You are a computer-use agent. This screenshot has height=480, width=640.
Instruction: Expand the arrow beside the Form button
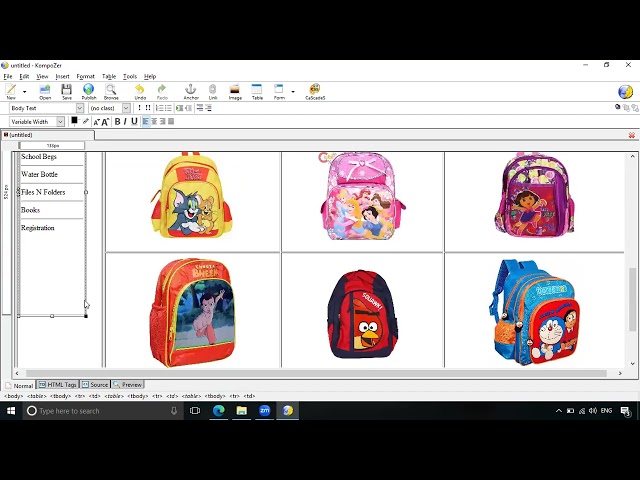(293, 92)
